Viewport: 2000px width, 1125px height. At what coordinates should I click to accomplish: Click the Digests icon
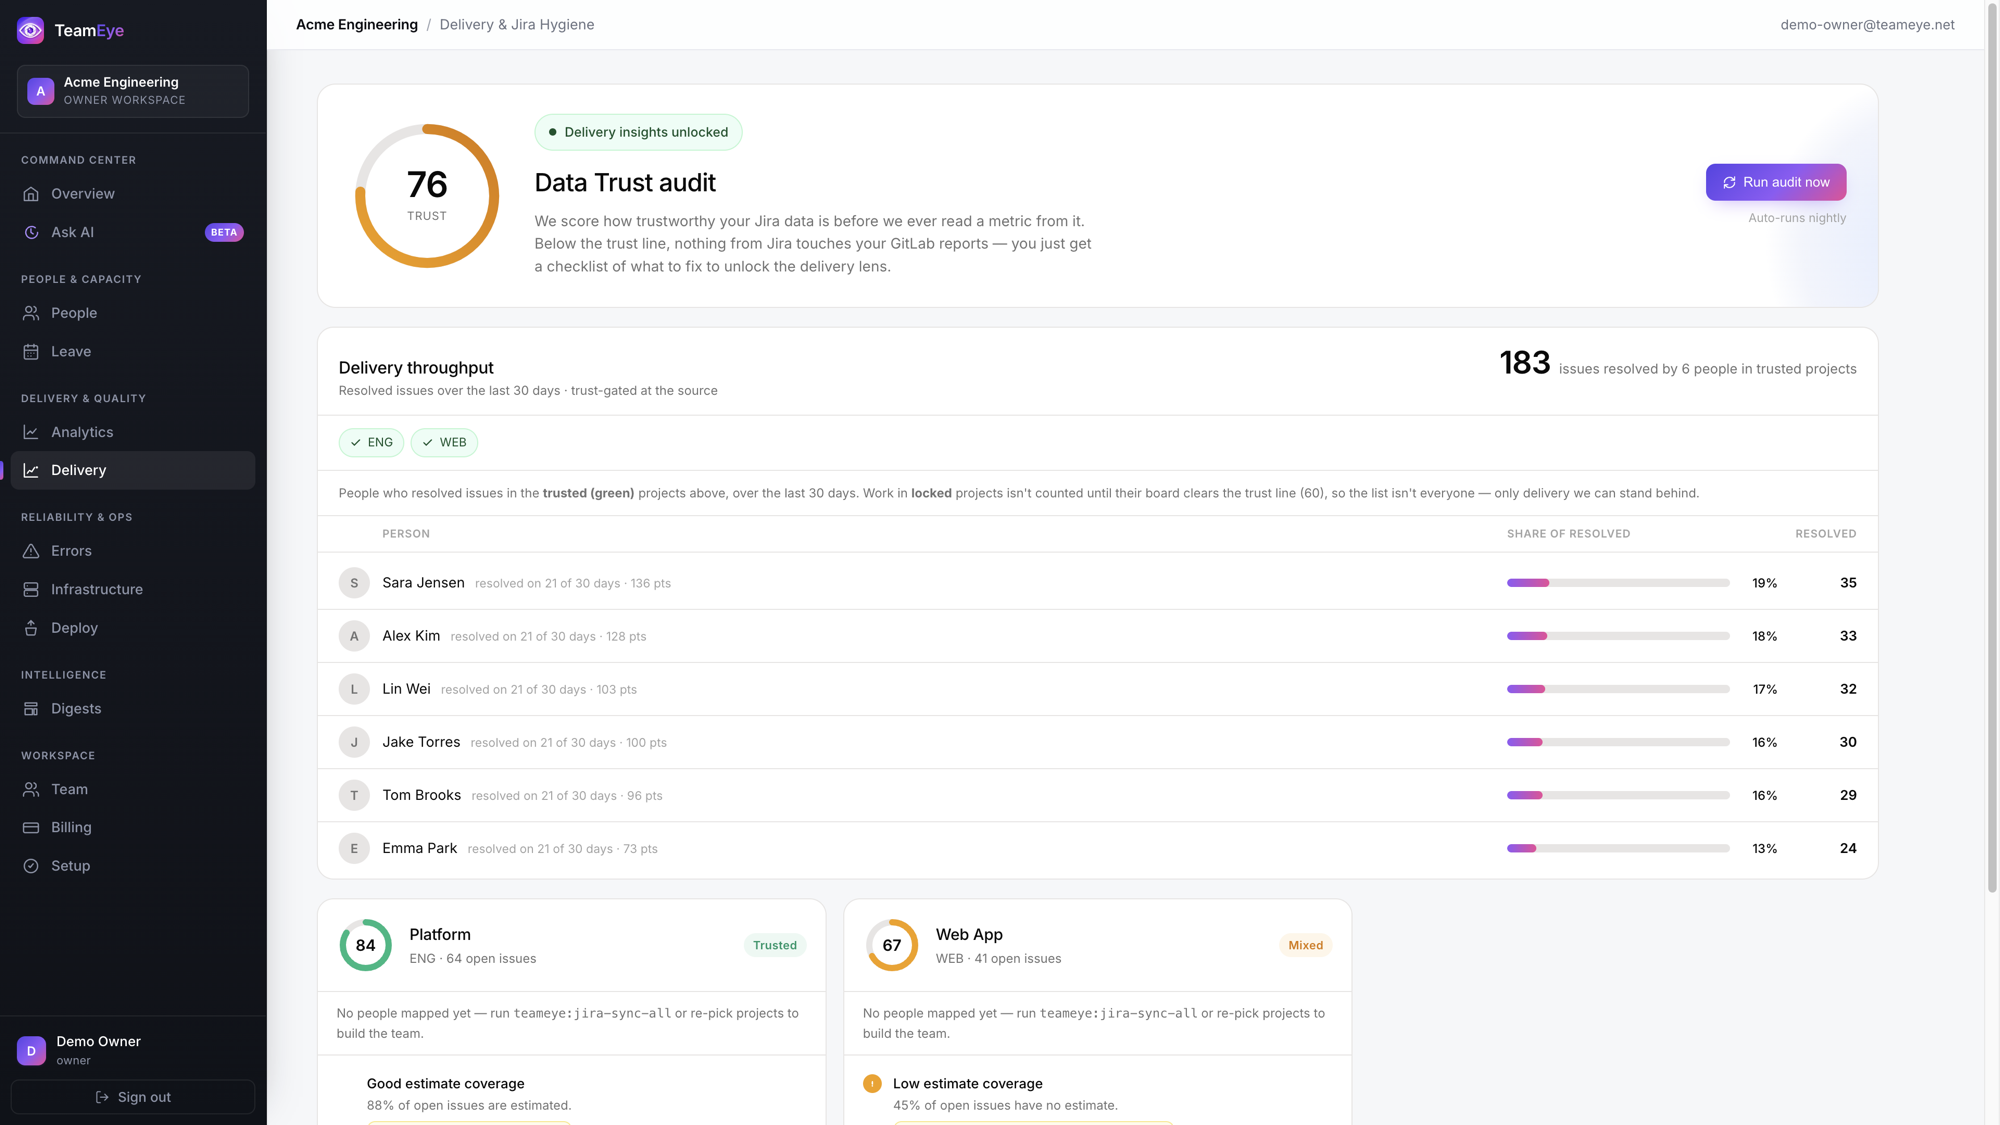click(31, 709)
